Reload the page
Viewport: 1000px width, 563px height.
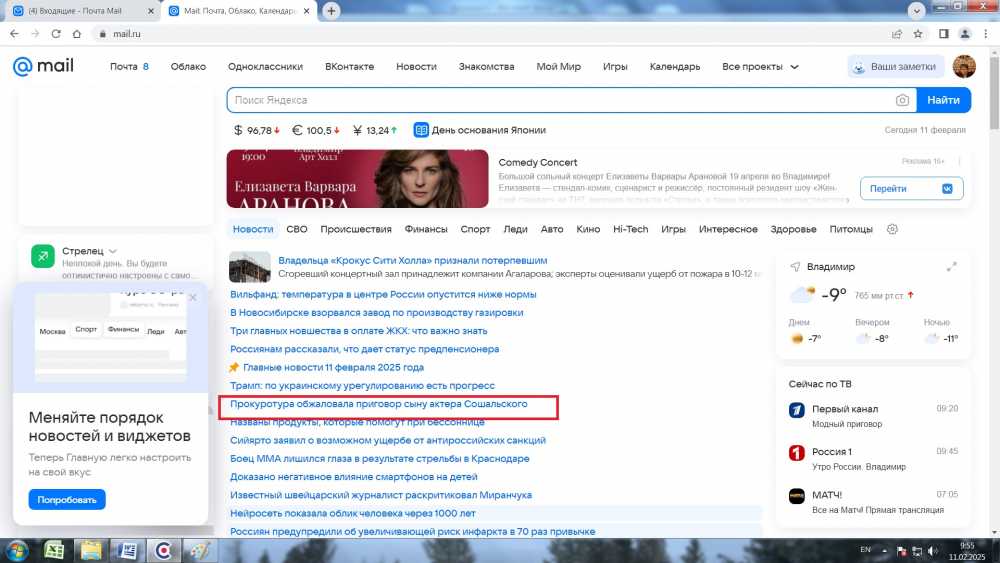[55, 34]
